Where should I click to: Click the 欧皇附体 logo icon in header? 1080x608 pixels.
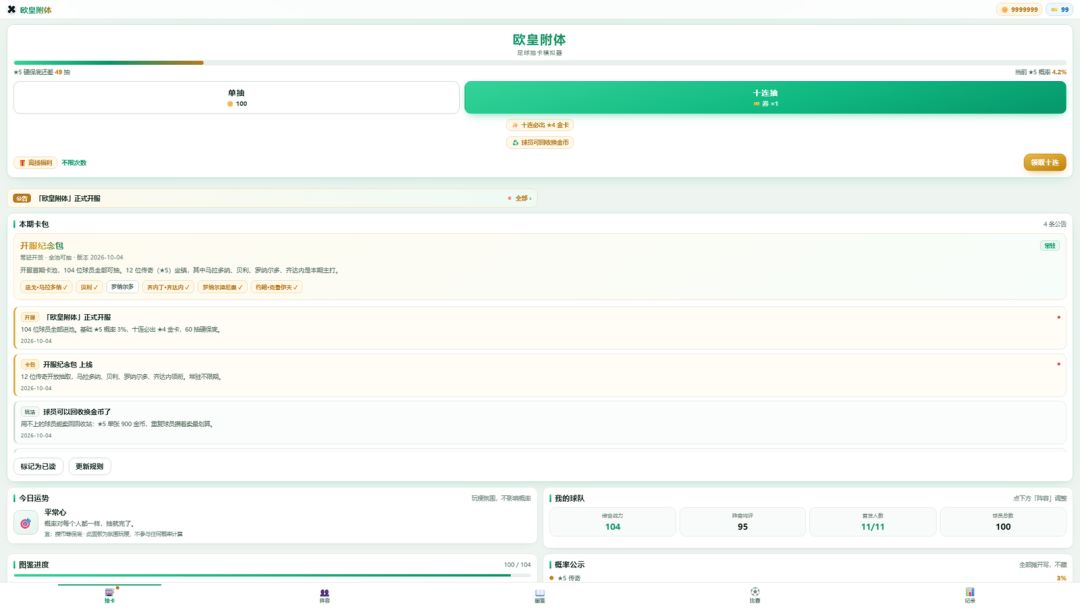click(x=11, y=10)
